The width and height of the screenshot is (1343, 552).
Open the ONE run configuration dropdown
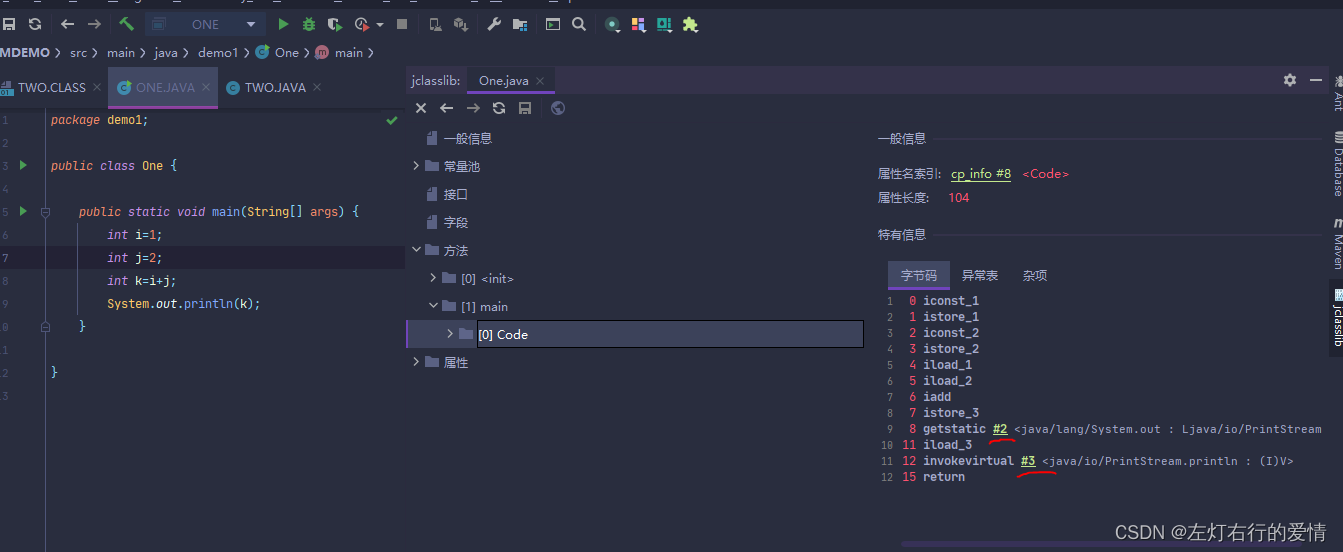click(x=205, y=24)
